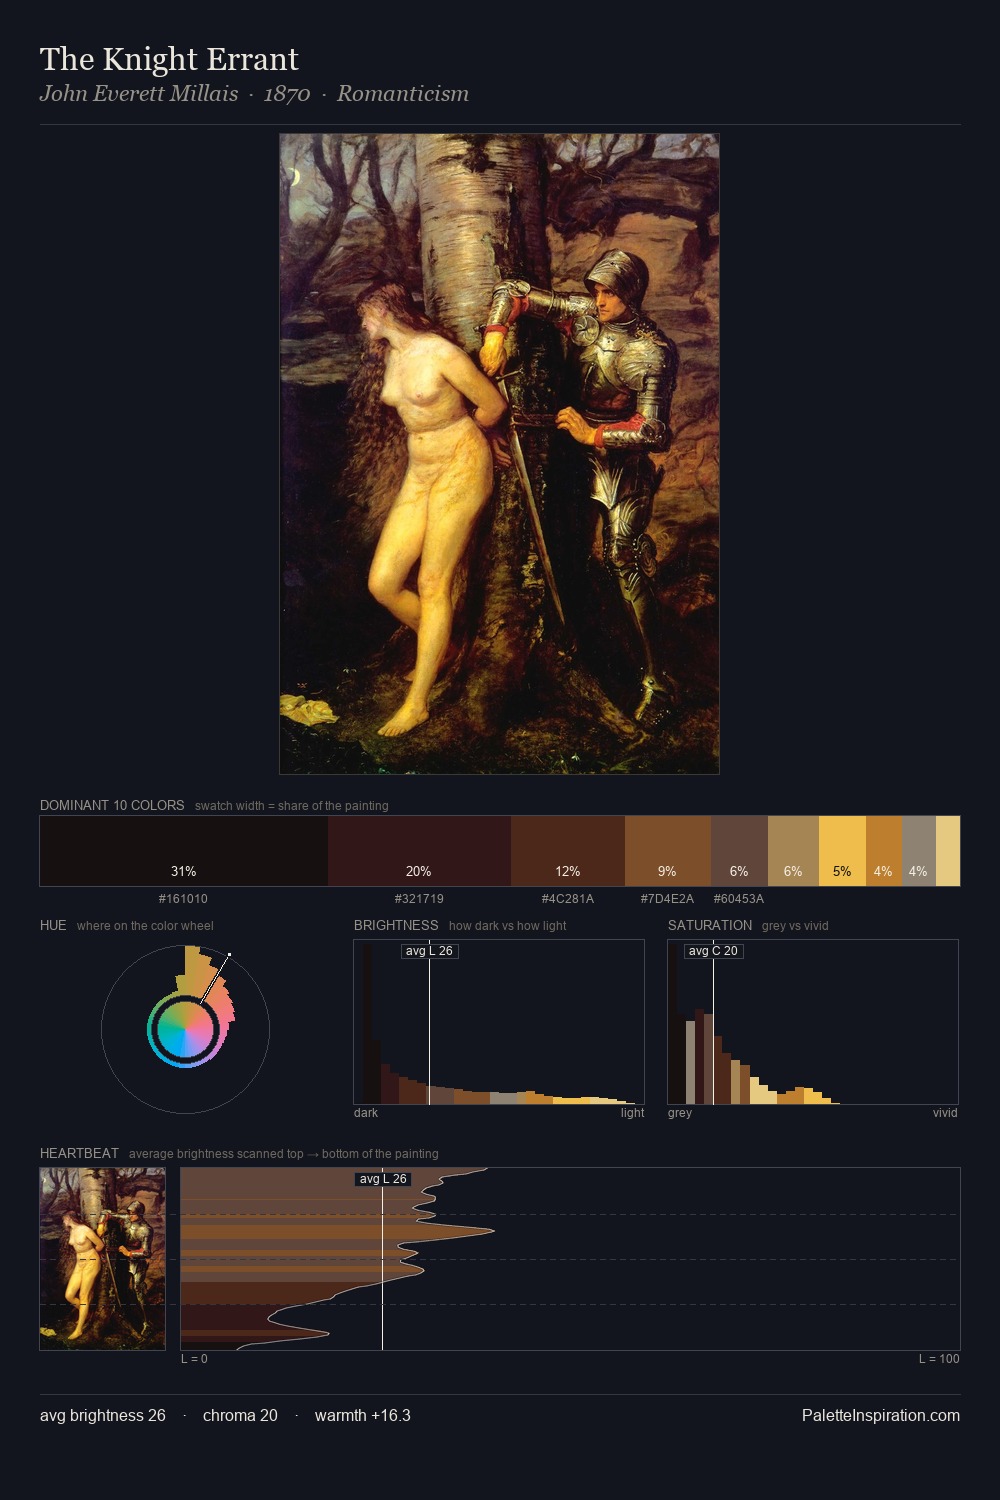Select the 9% medium brown swatch
The width and height of the screenshot is (1000, 1500).
(x=668, y=851)
